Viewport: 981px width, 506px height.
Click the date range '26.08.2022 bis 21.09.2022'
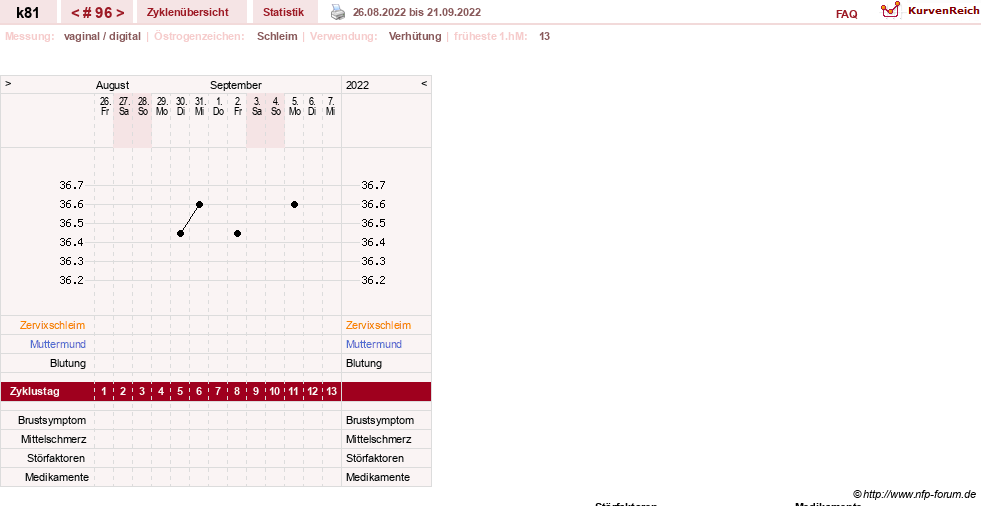click(x=417, y=12)
